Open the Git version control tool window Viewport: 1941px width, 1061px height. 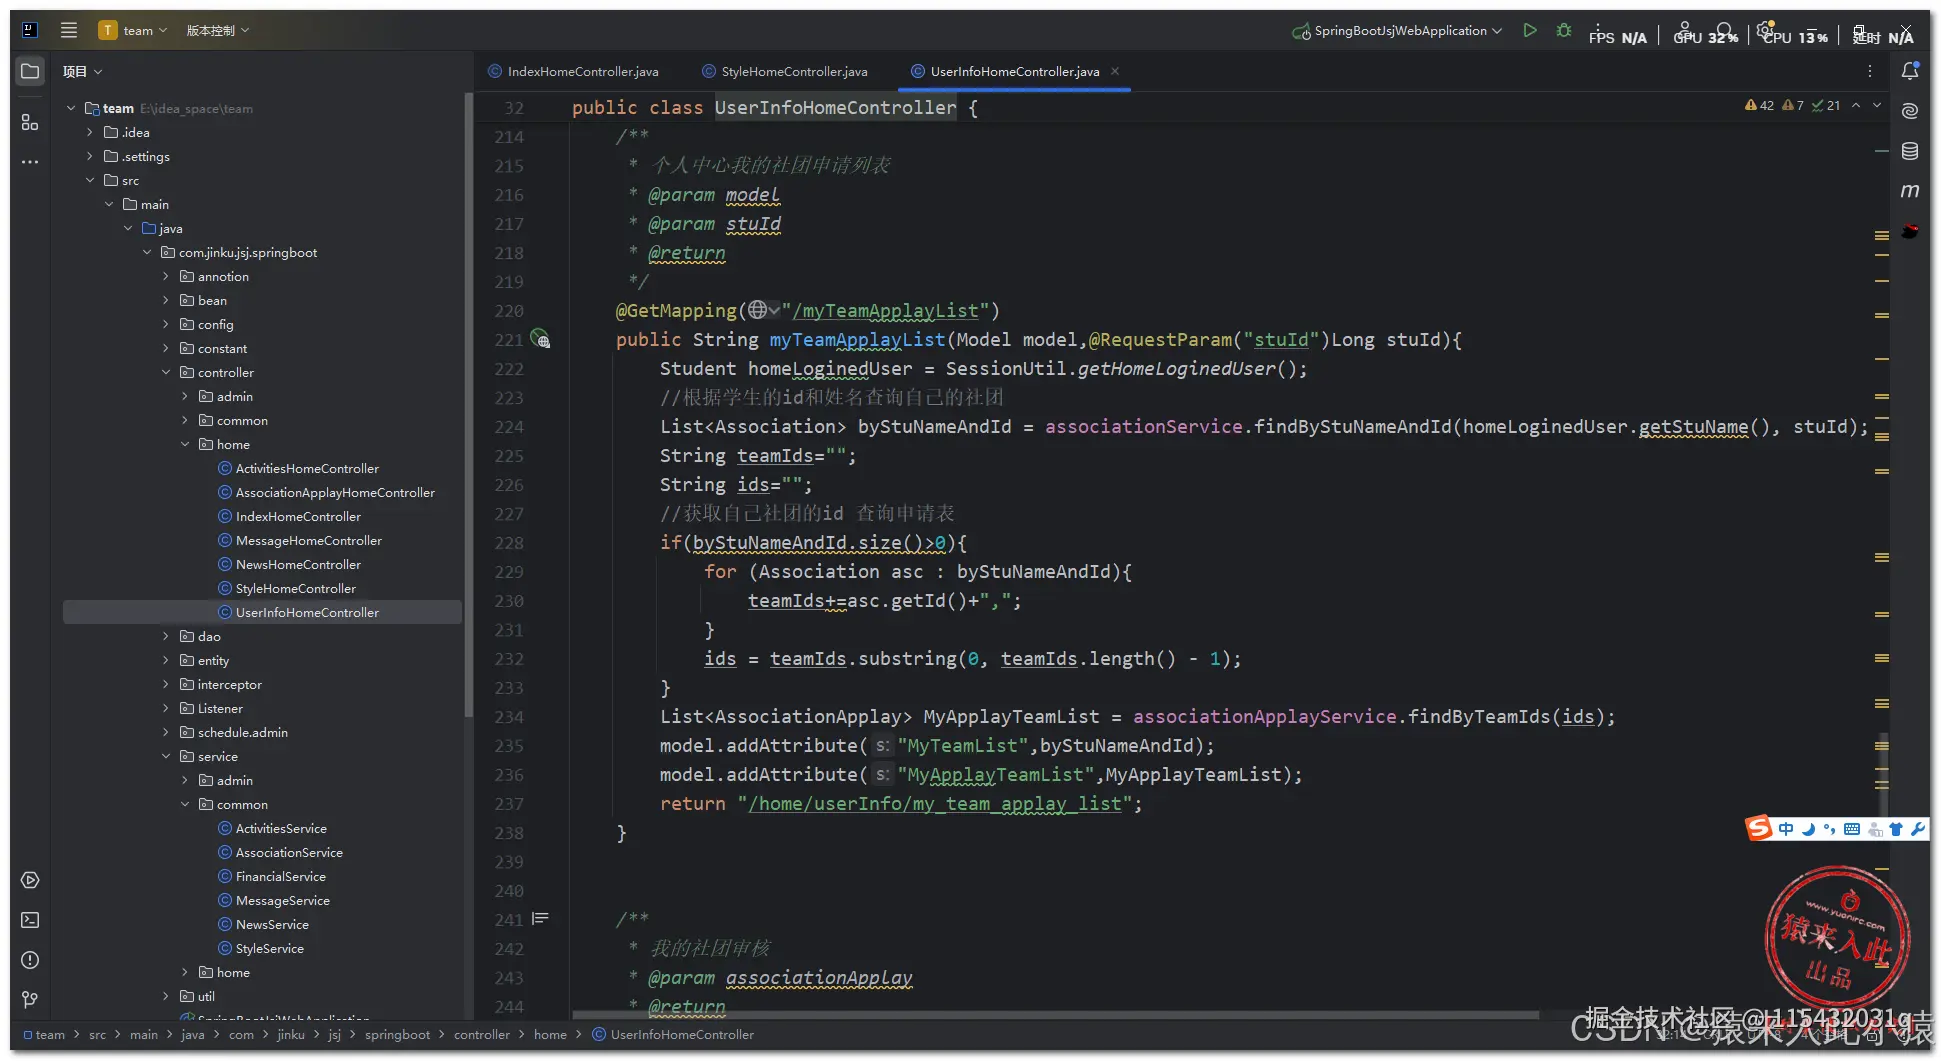tap(30, 1000)
